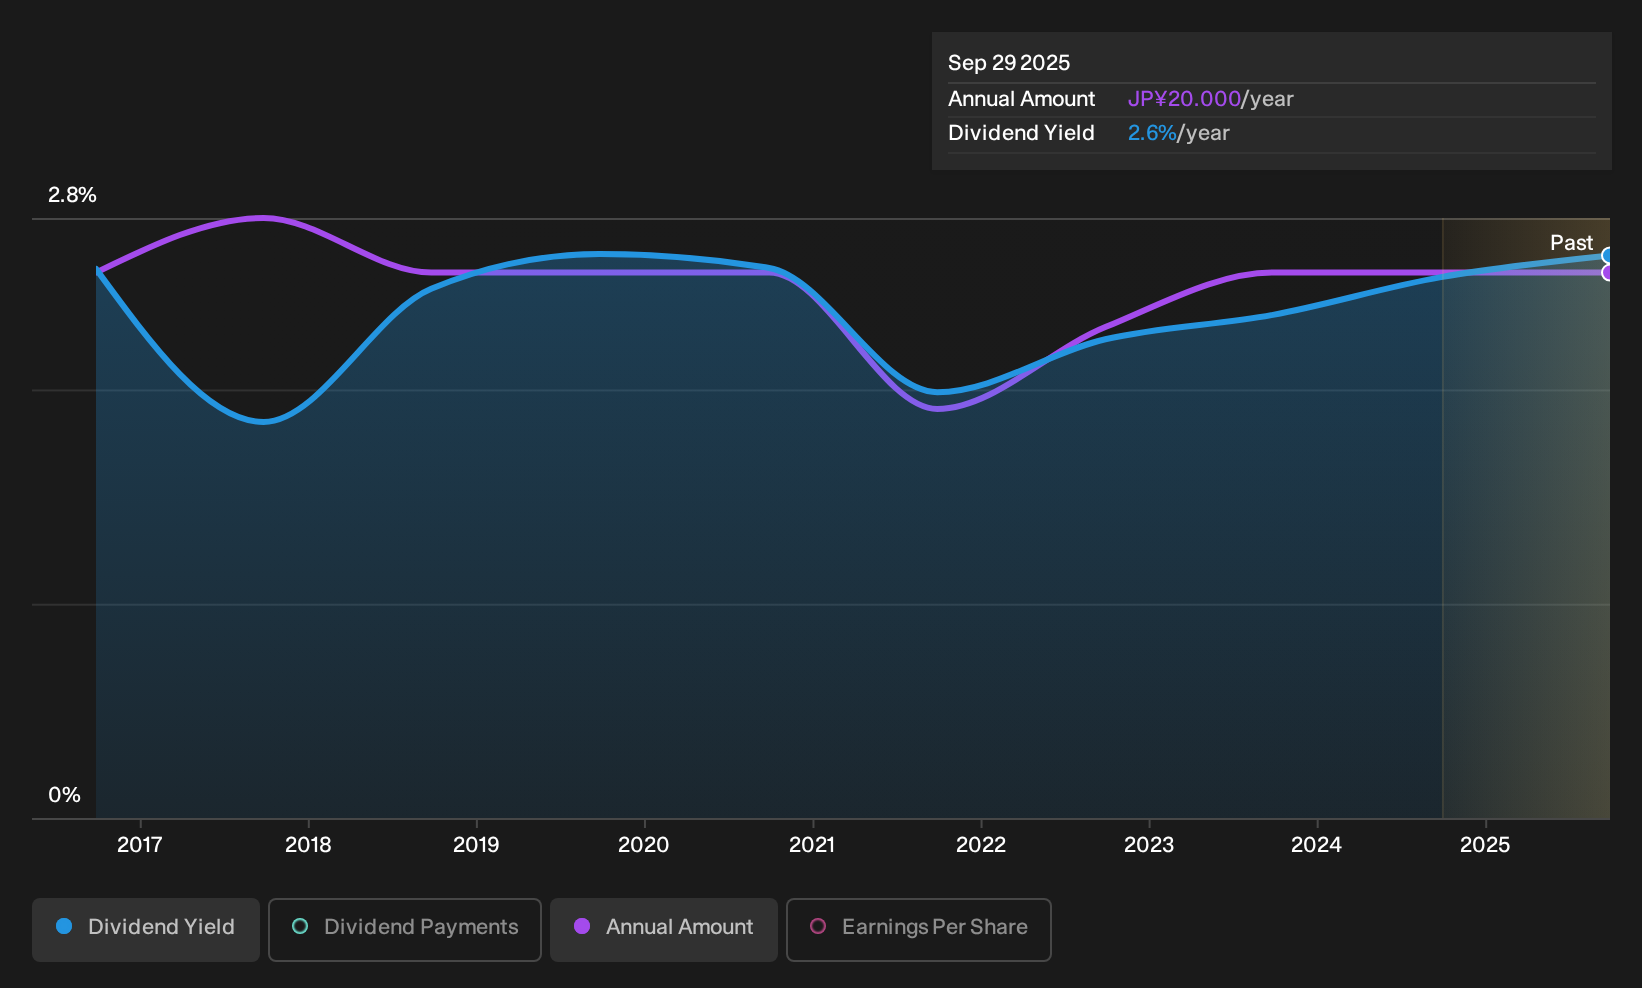The image size is (1642, 988).
Task: Click the blue Dividend Yield legend dot
Action: [x=64, y=927]
